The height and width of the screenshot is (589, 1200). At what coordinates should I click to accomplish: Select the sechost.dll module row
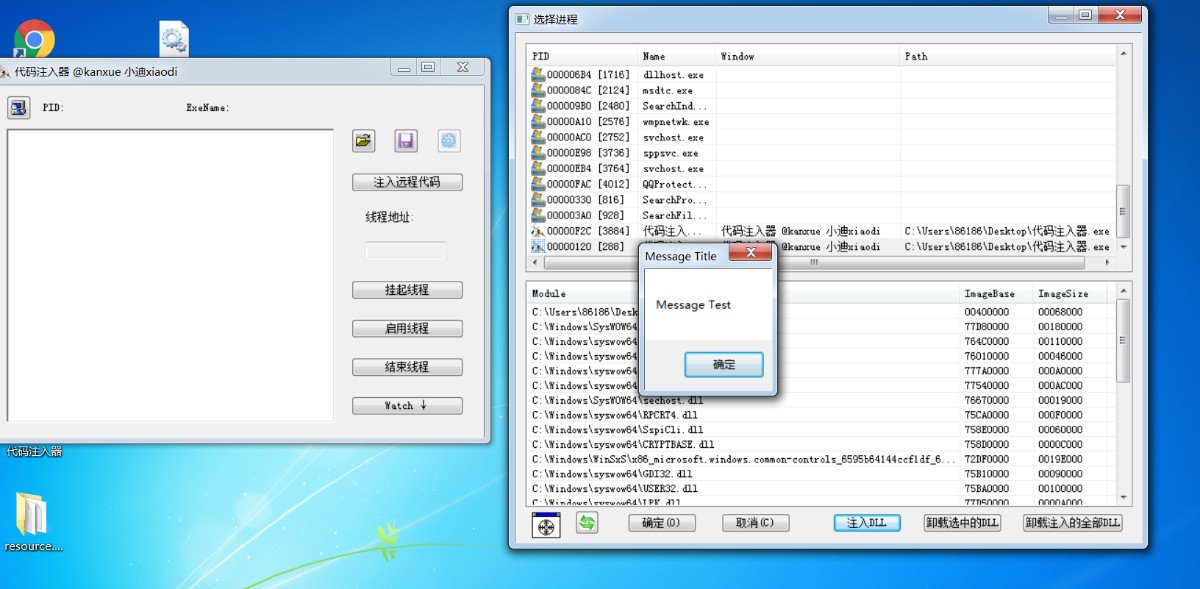point(821,400)
